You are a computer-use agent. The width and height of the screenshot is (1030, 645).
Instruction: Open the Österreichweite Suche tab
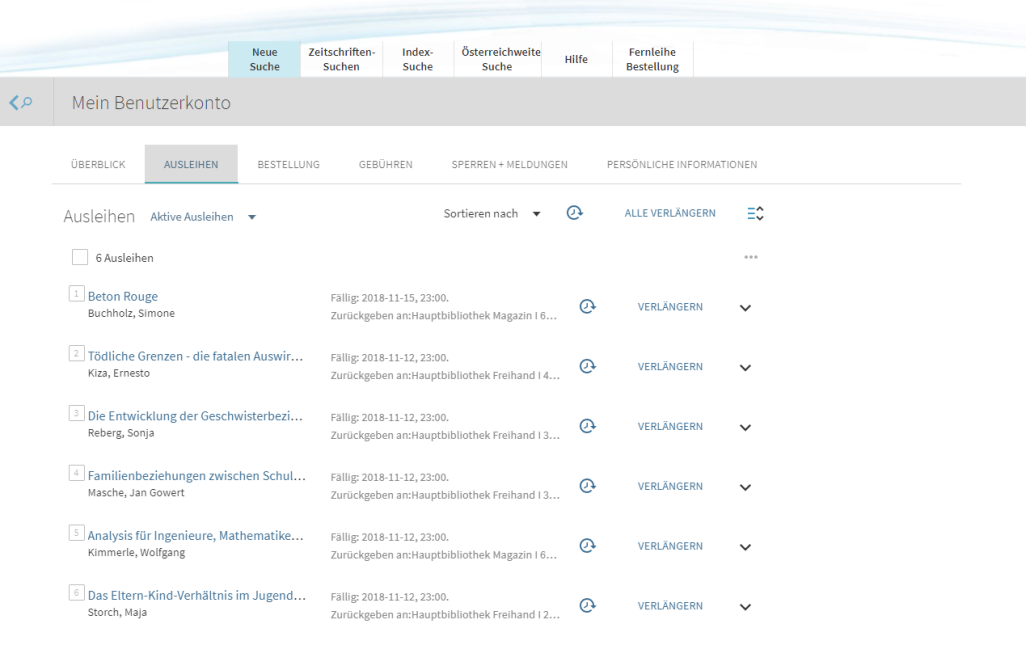coord(497,59)
